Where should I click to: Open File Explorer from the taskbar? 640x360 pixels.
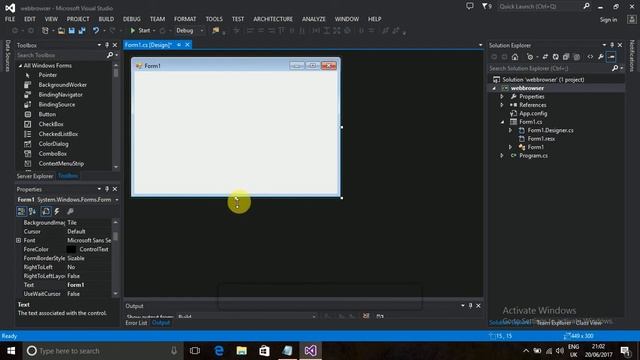point(242,351)
